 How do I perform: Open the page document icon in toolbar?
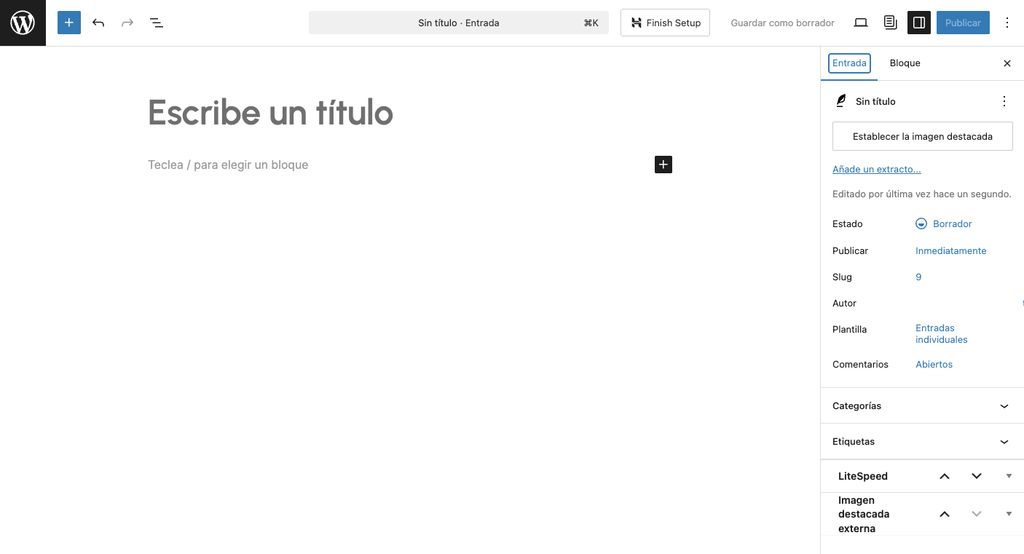(x=890, y=23)
